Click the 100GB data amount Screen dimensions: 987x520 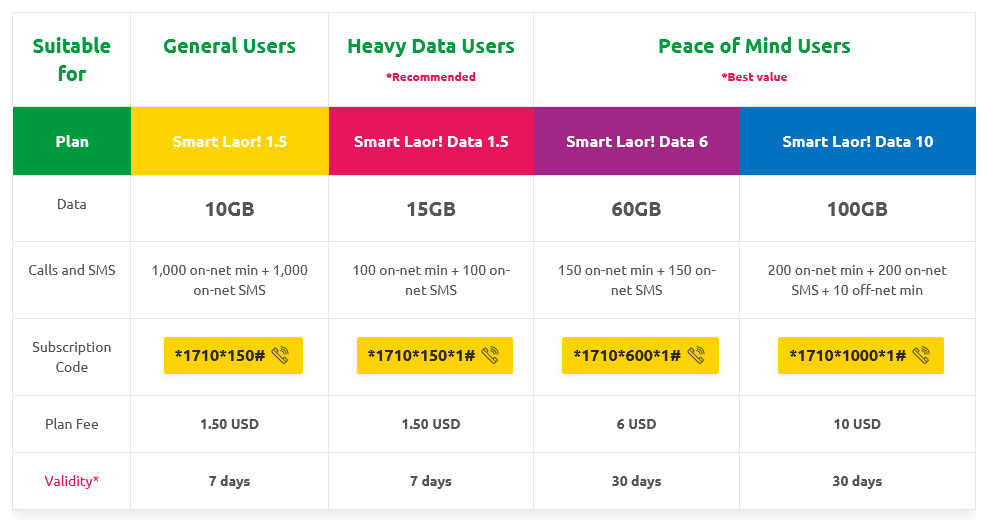(x=858, y=210)
